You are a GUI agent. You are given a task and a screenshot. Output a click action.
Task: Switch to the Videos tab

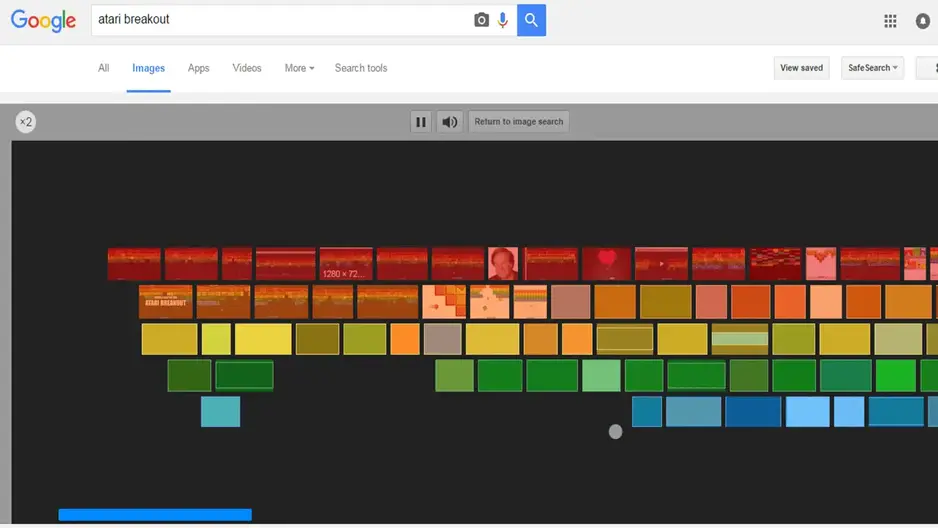pos(247,68)
